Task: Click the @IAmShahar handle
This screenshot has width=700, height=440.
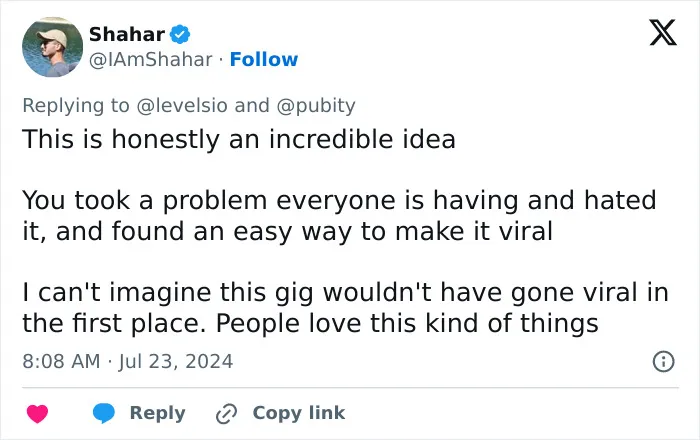Action: pos(150,59)
